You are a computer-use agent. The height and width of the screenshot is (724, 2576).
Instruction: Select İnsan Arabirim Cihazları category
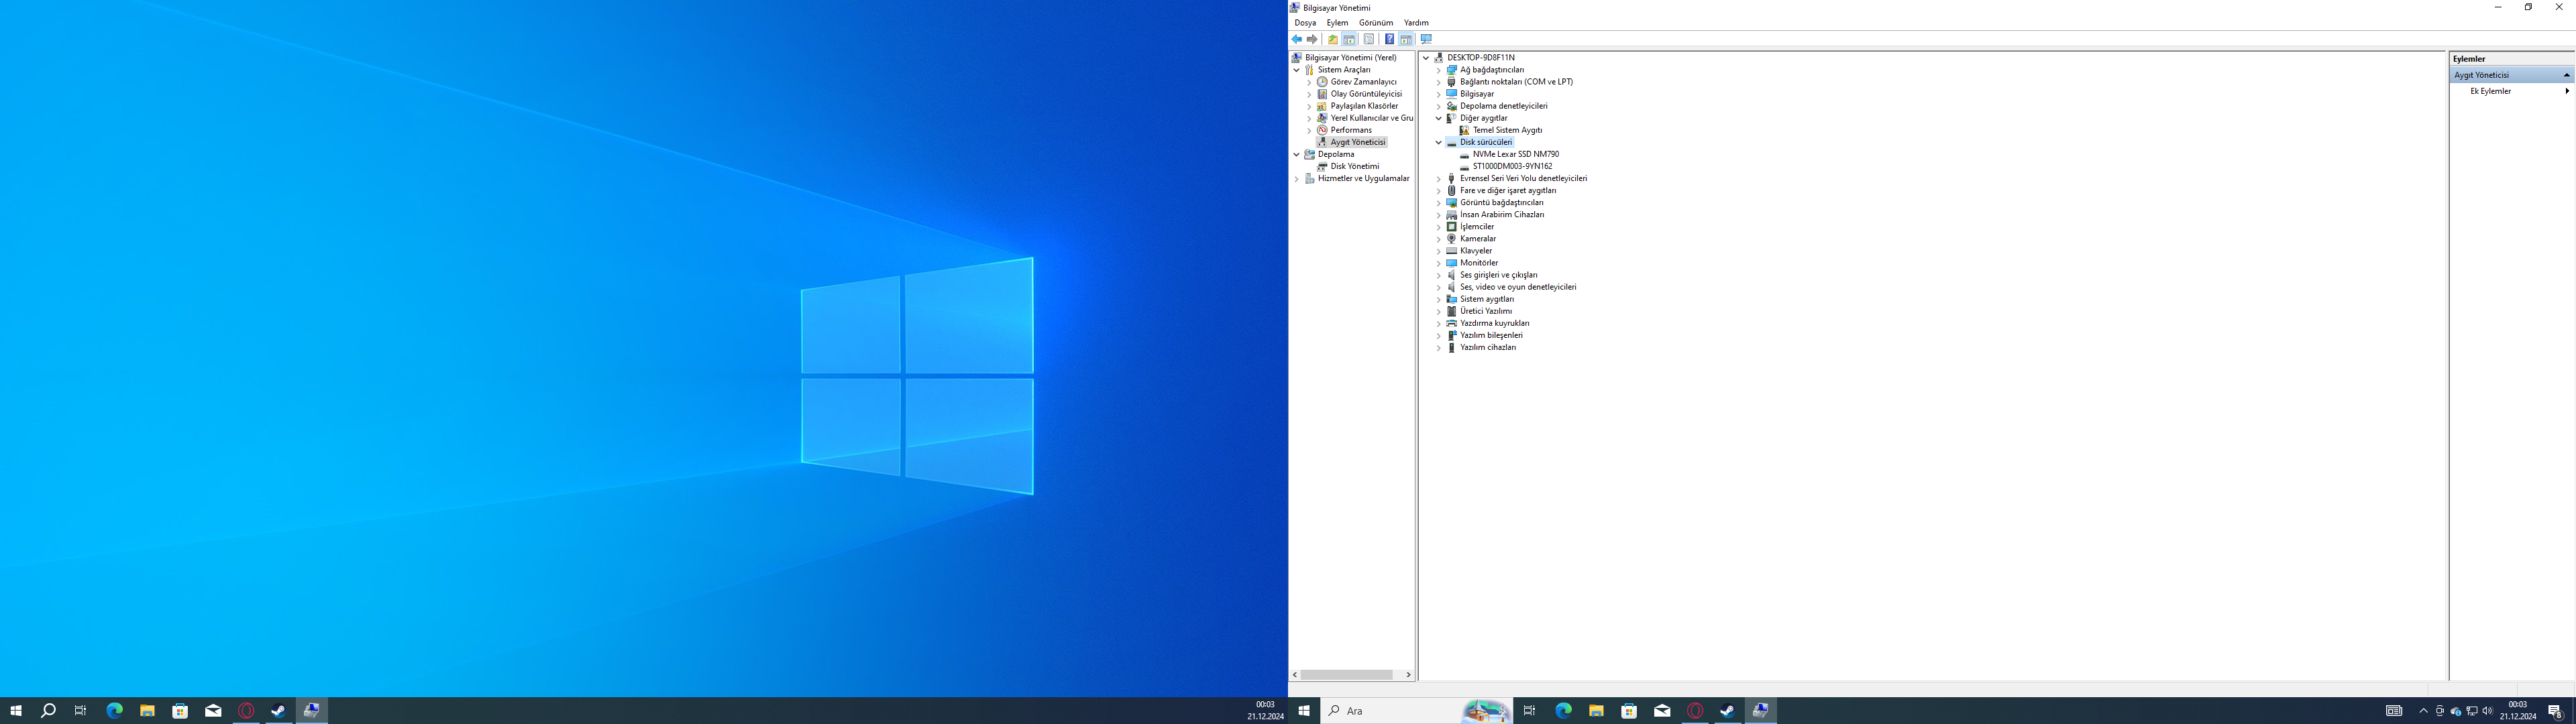(1501, 215)
